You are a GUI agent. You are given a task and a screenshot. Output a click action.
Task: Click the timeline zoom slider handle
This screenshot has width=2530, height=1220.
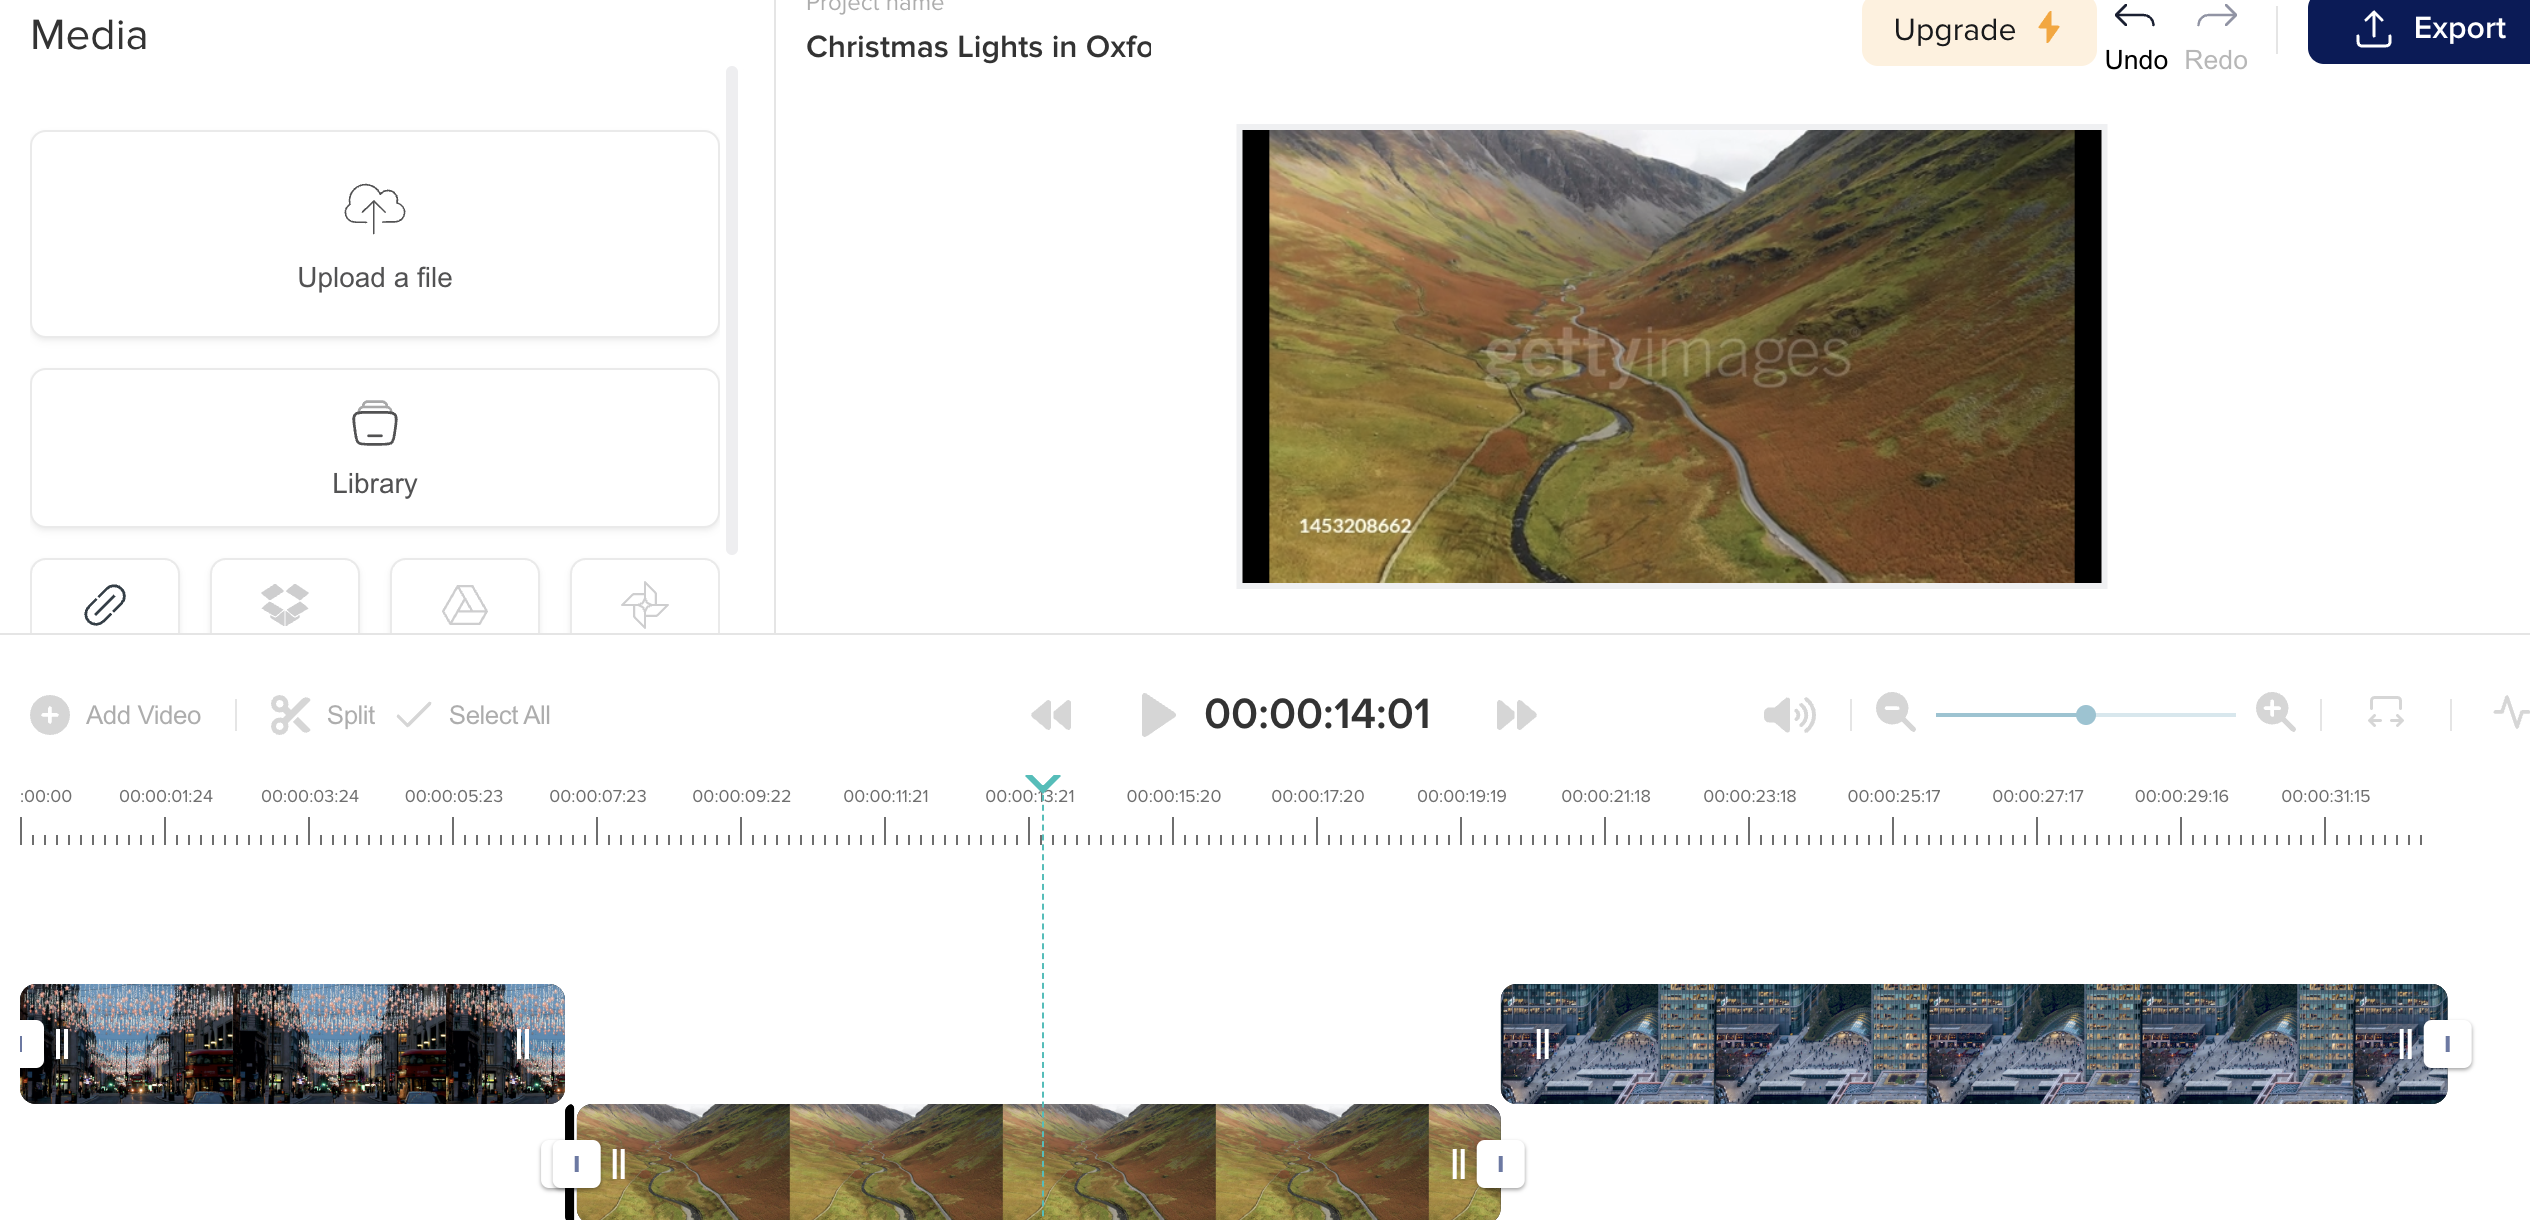coord(2085,715)
